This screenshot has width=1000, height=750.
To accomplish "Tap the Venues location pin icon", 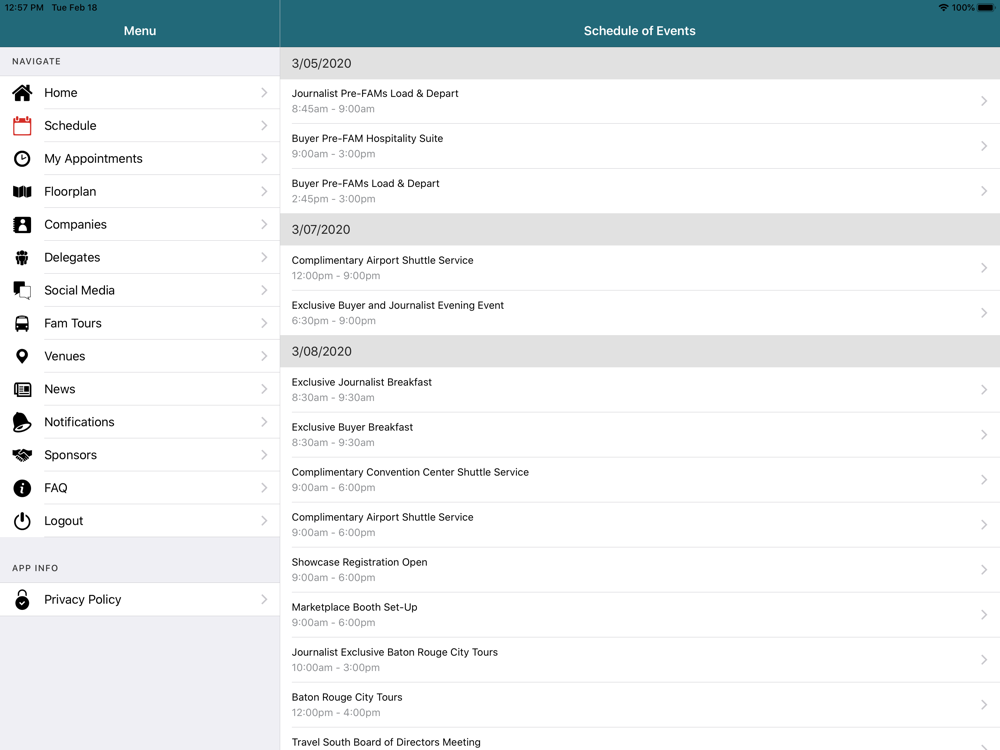I will (x=22, y=357).
